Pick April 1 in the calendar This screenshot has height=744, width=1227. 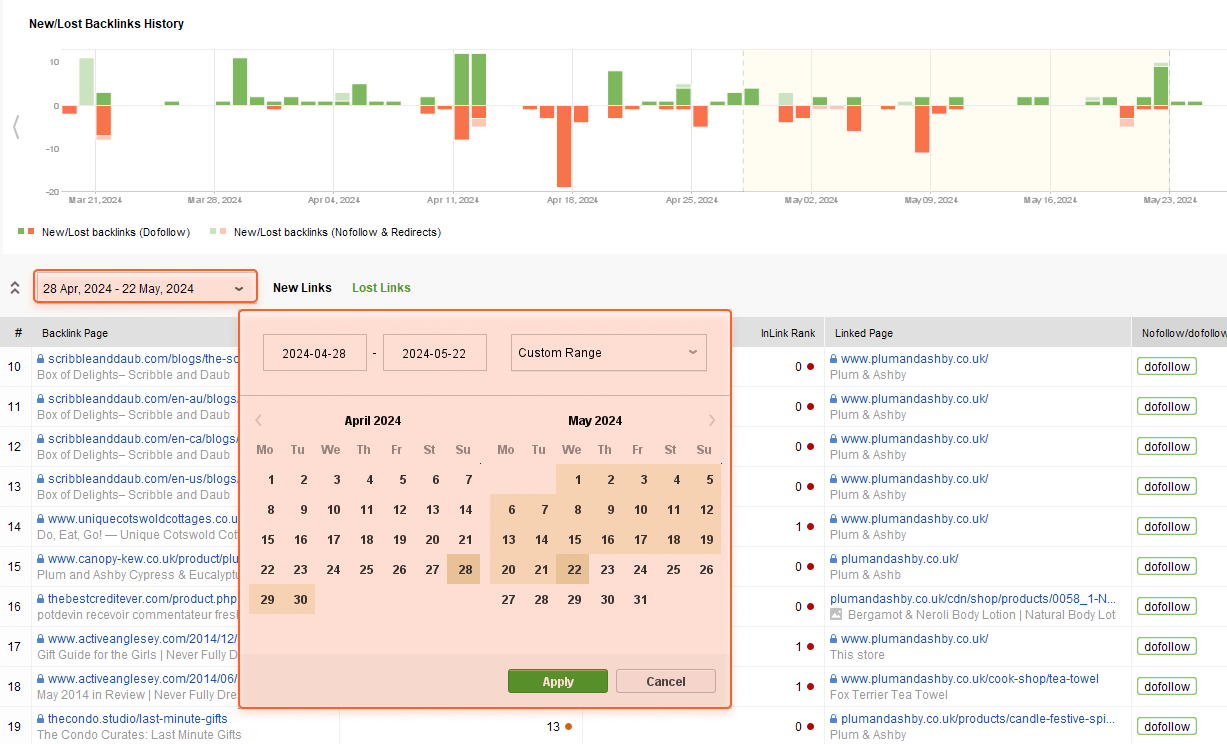click(x=271, y=480)
